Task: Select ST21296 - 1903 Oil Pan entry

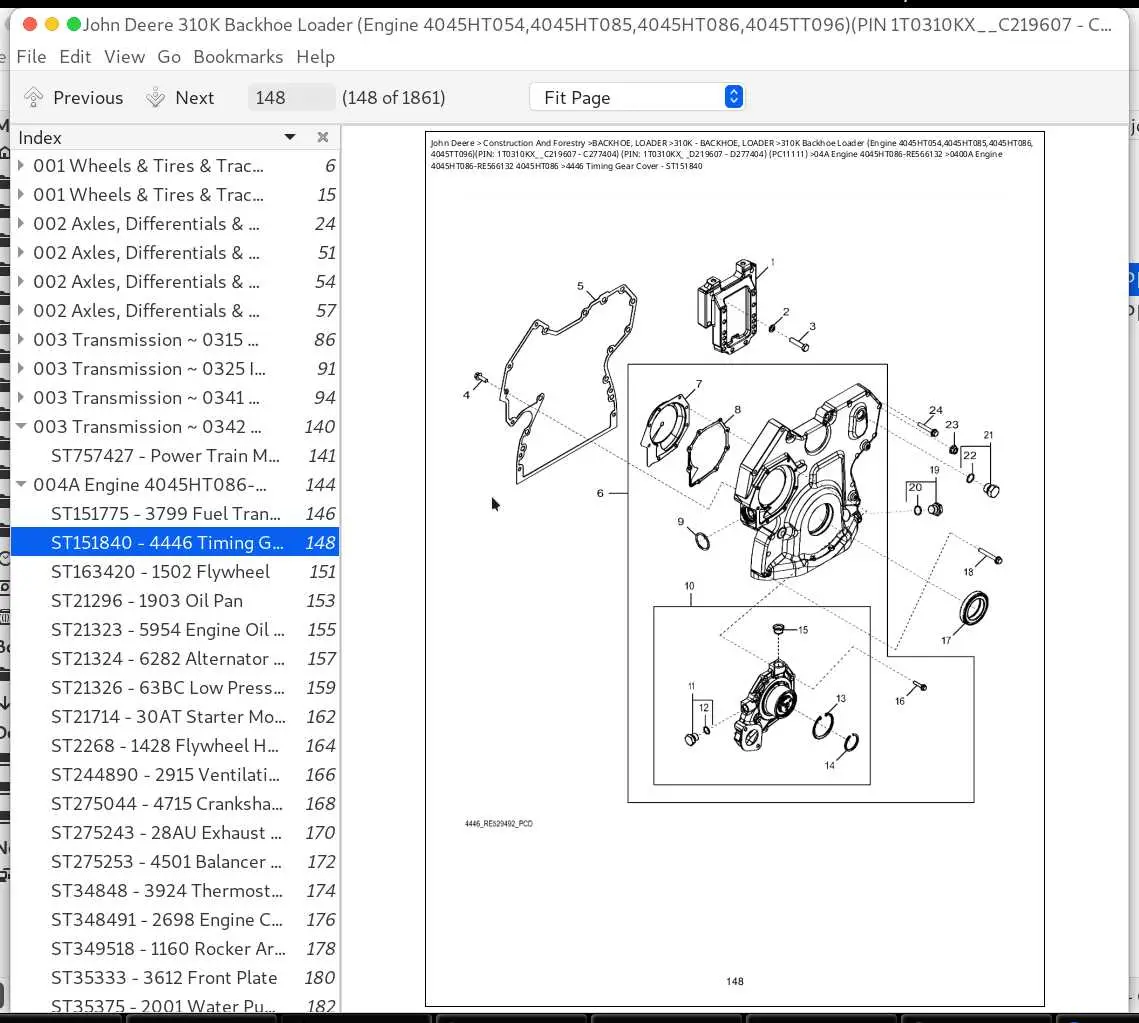Action: pos(175,601)
